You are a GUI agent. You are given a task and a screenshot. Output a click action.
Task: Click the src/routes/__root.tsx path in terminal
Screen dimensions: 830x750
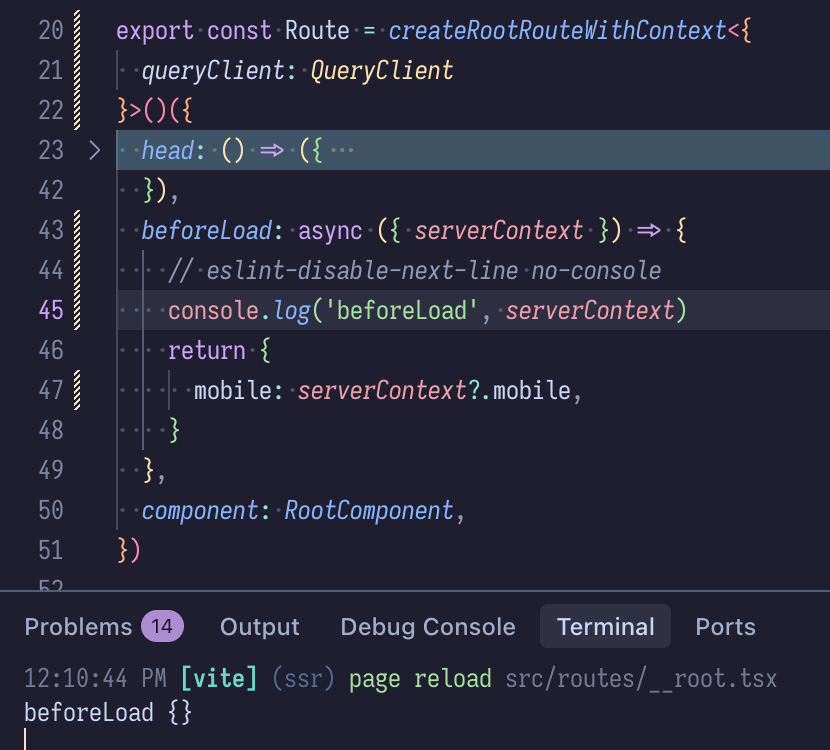tap(640, 679)
